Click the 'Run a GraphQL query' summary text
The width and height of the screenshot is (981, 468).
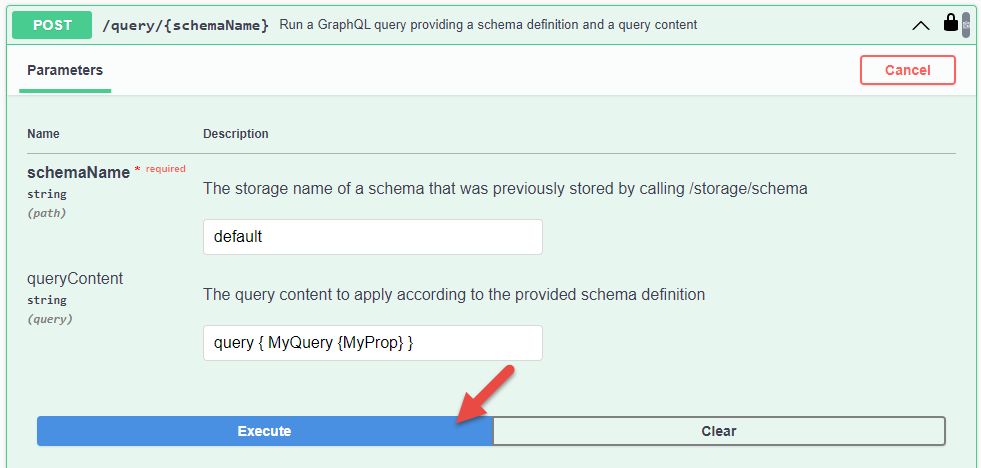pyautogui.click(x=488, y=24)
